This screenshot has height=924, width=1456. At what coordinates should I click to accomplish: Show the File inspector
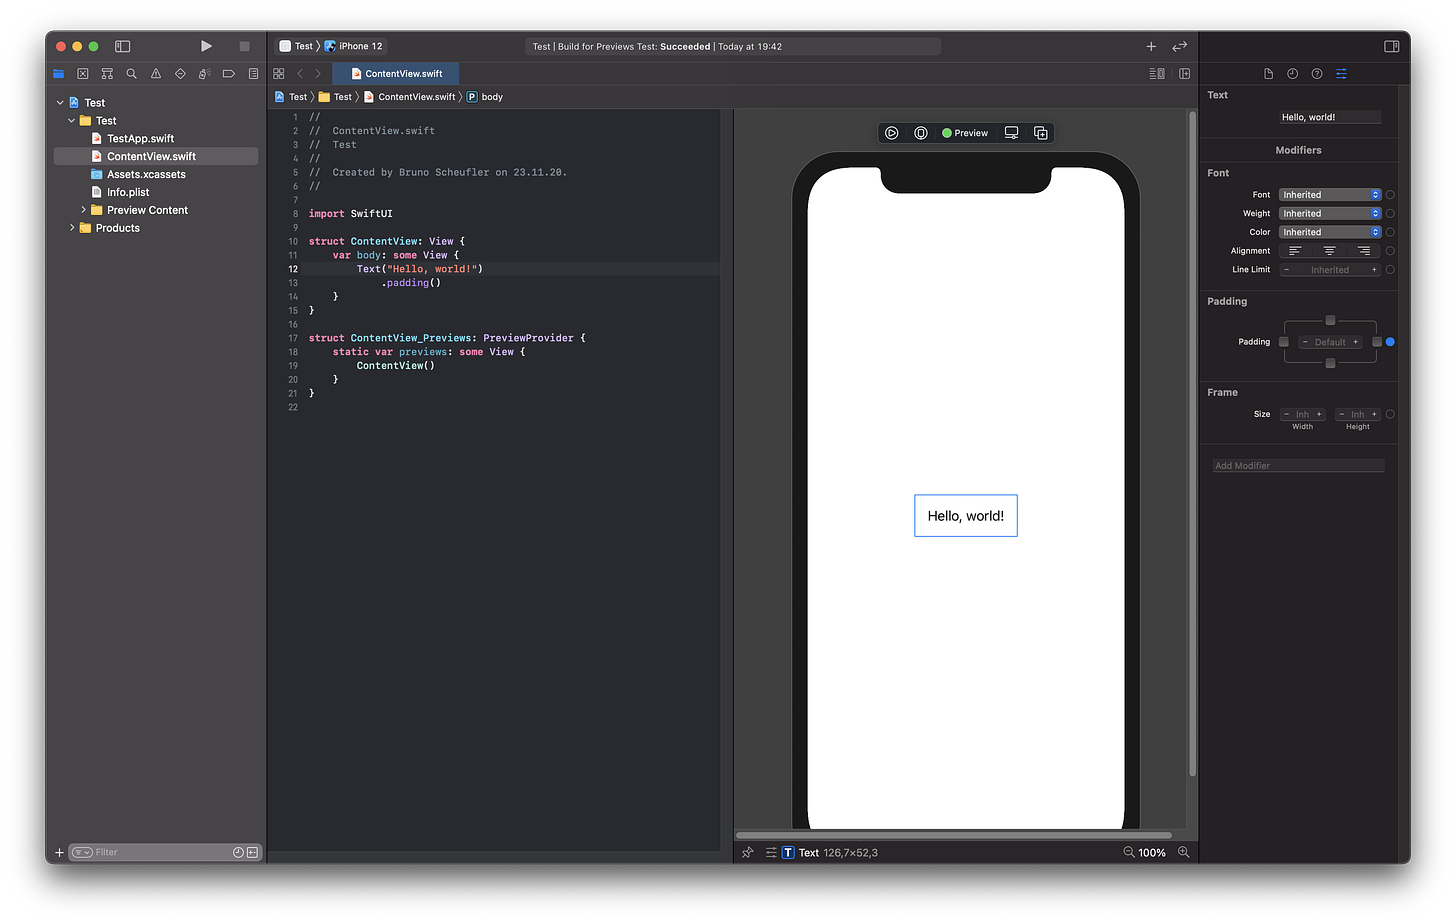(1268, 74)
